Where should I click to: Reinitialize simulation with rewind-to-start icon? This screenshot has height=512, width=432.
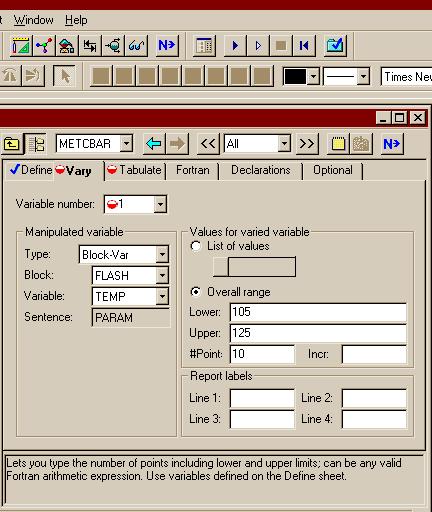304,45
